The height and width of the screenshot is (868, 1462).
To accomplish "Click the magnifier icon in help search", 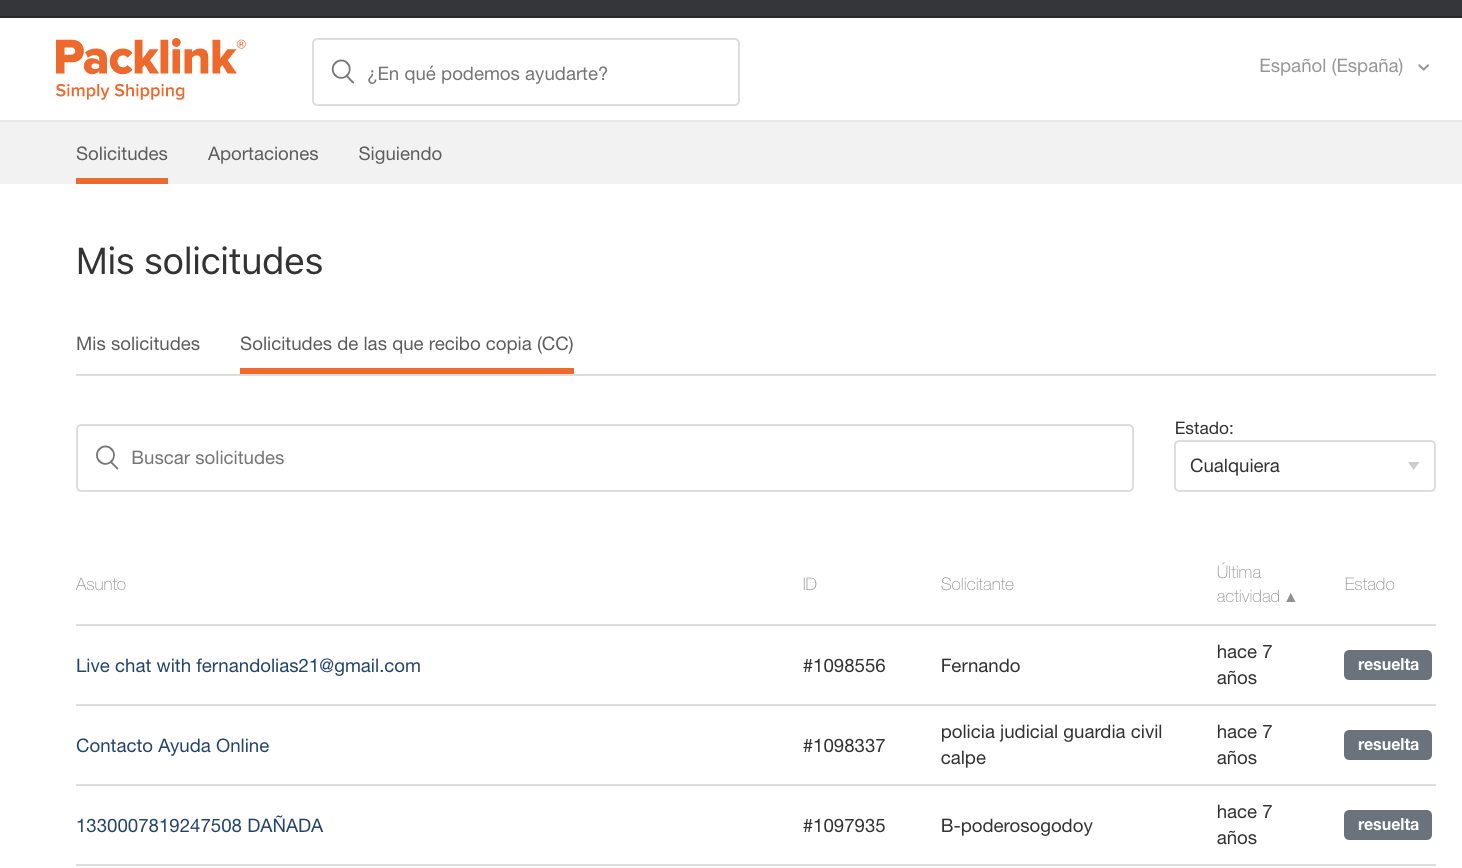I will pos(343,72).
